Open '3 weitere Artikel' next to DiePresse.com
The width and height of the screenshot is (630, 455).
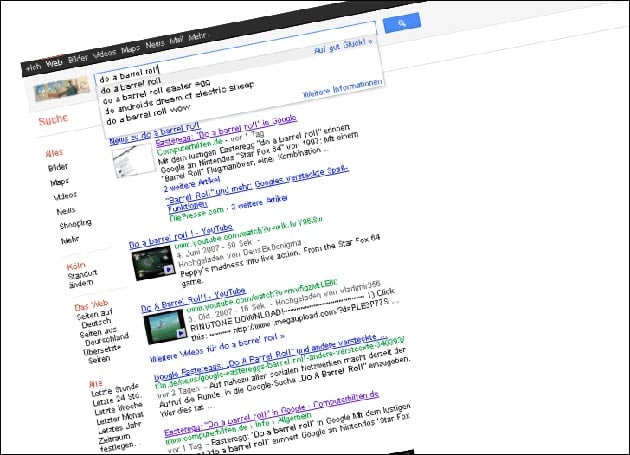258,203
